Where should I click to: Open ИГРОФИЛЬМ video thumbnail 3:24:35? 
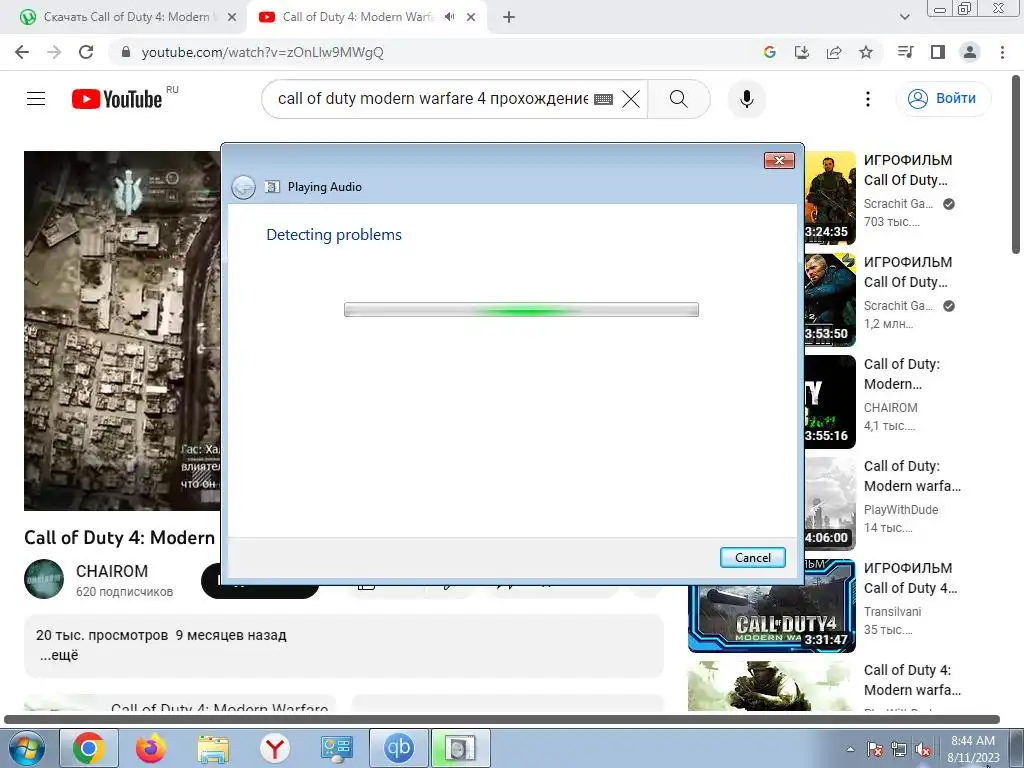point(829,198)
